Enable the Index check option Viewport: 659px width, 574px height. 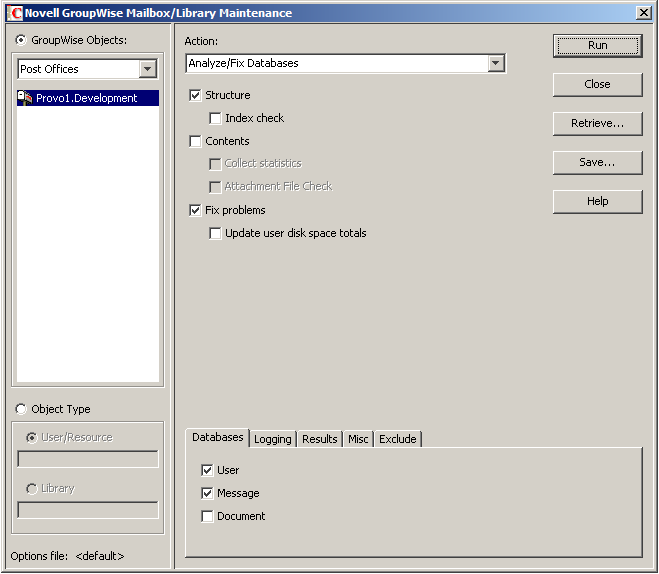pyautogui.click(x=215, y=118)
